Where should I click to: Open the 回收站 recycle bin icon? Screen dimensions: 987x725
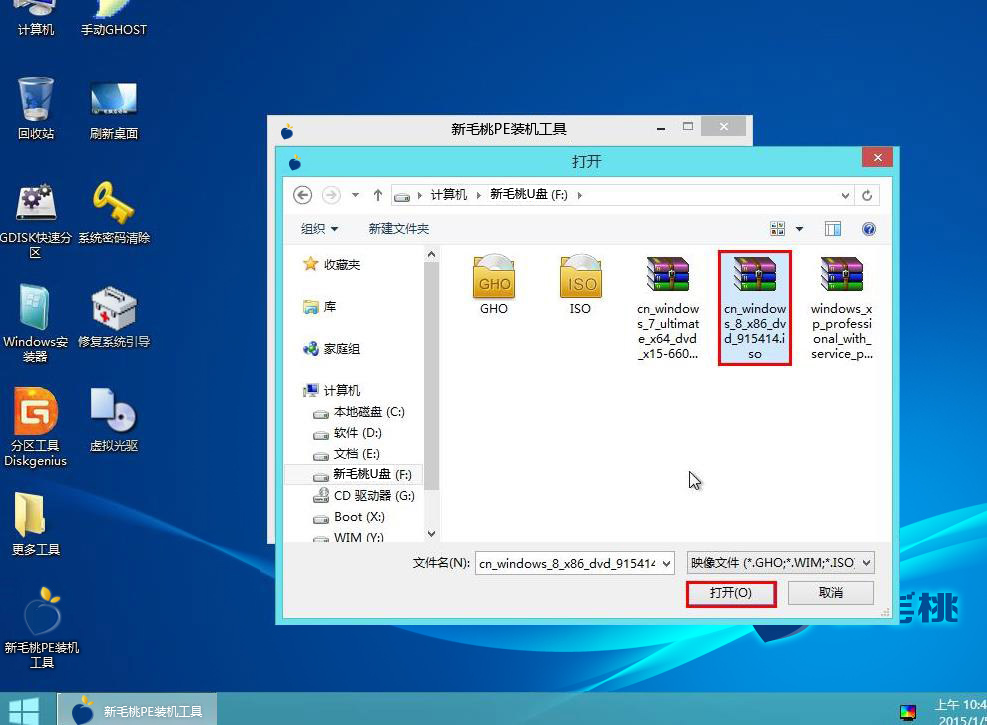[x=35, y=108]
